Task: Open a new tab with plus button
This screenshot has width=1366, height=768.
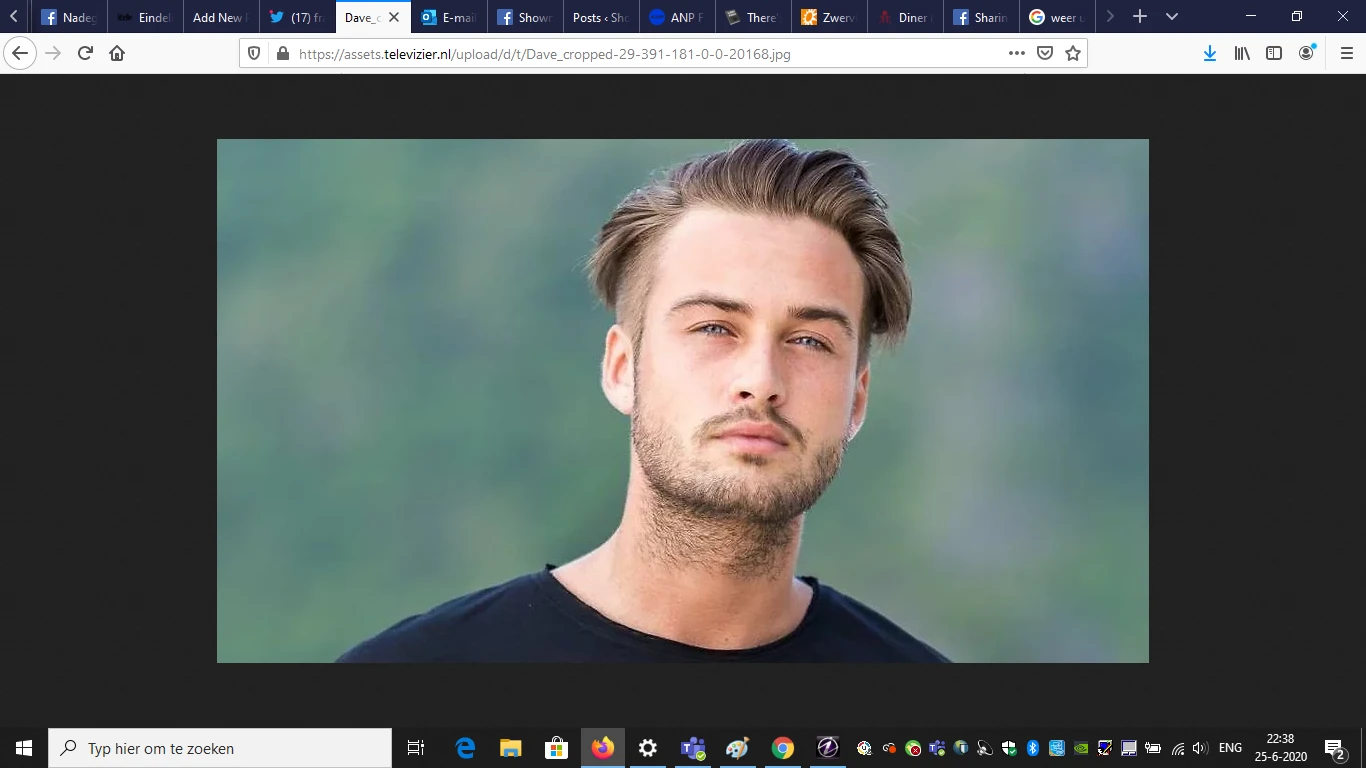Action: (1139, 17)
